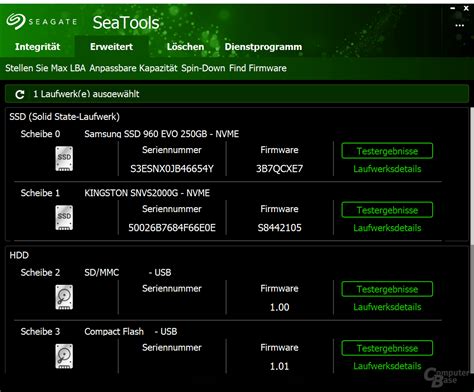Viewport: 474px width, 392px height.
Task: Click serial number S3ESNX0JB46654Y
Action: [x=172, y=169]
